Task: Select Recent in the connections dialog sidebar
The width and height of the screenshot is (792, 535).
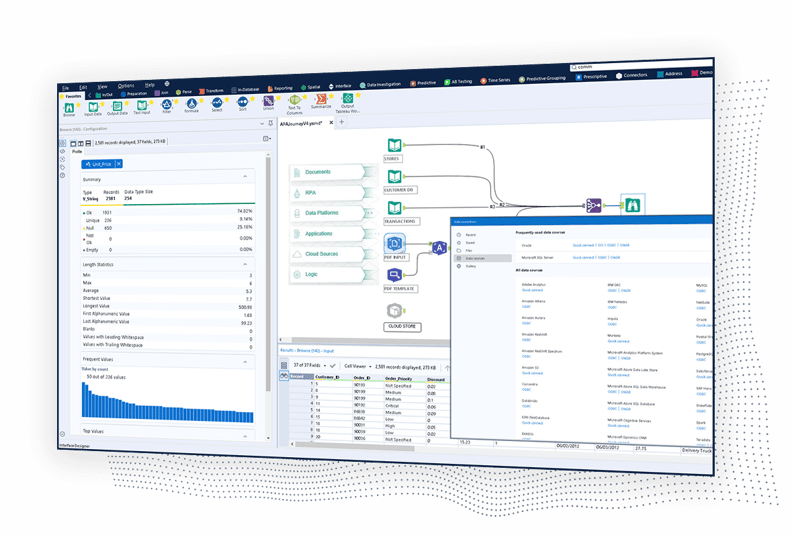Action: tap(470, 235)
